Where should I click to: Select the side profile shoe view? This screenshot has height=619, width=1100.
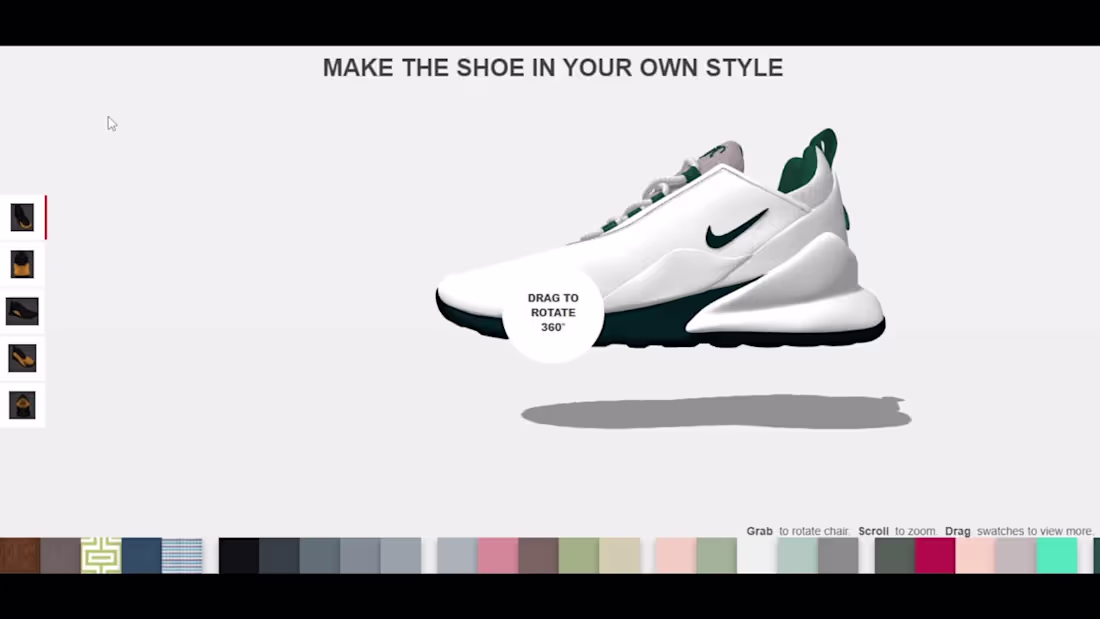point(22,311)
